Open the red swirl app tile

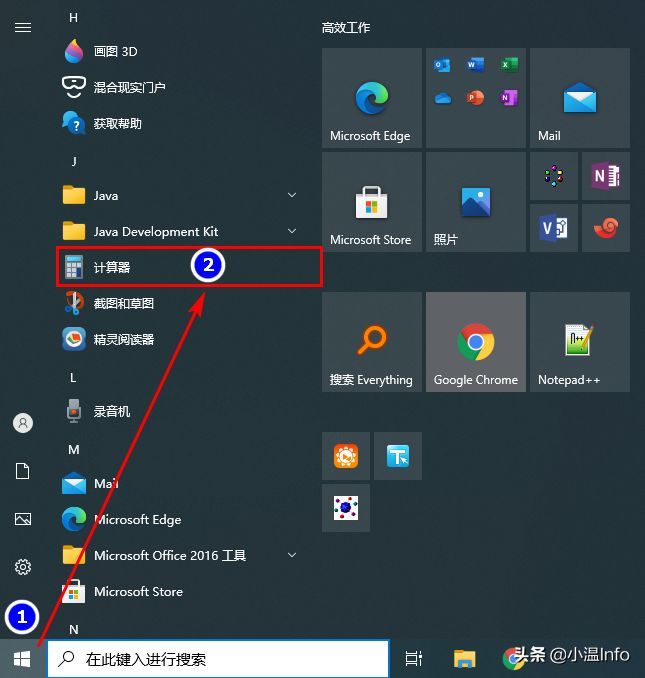(x=606, y=228)
